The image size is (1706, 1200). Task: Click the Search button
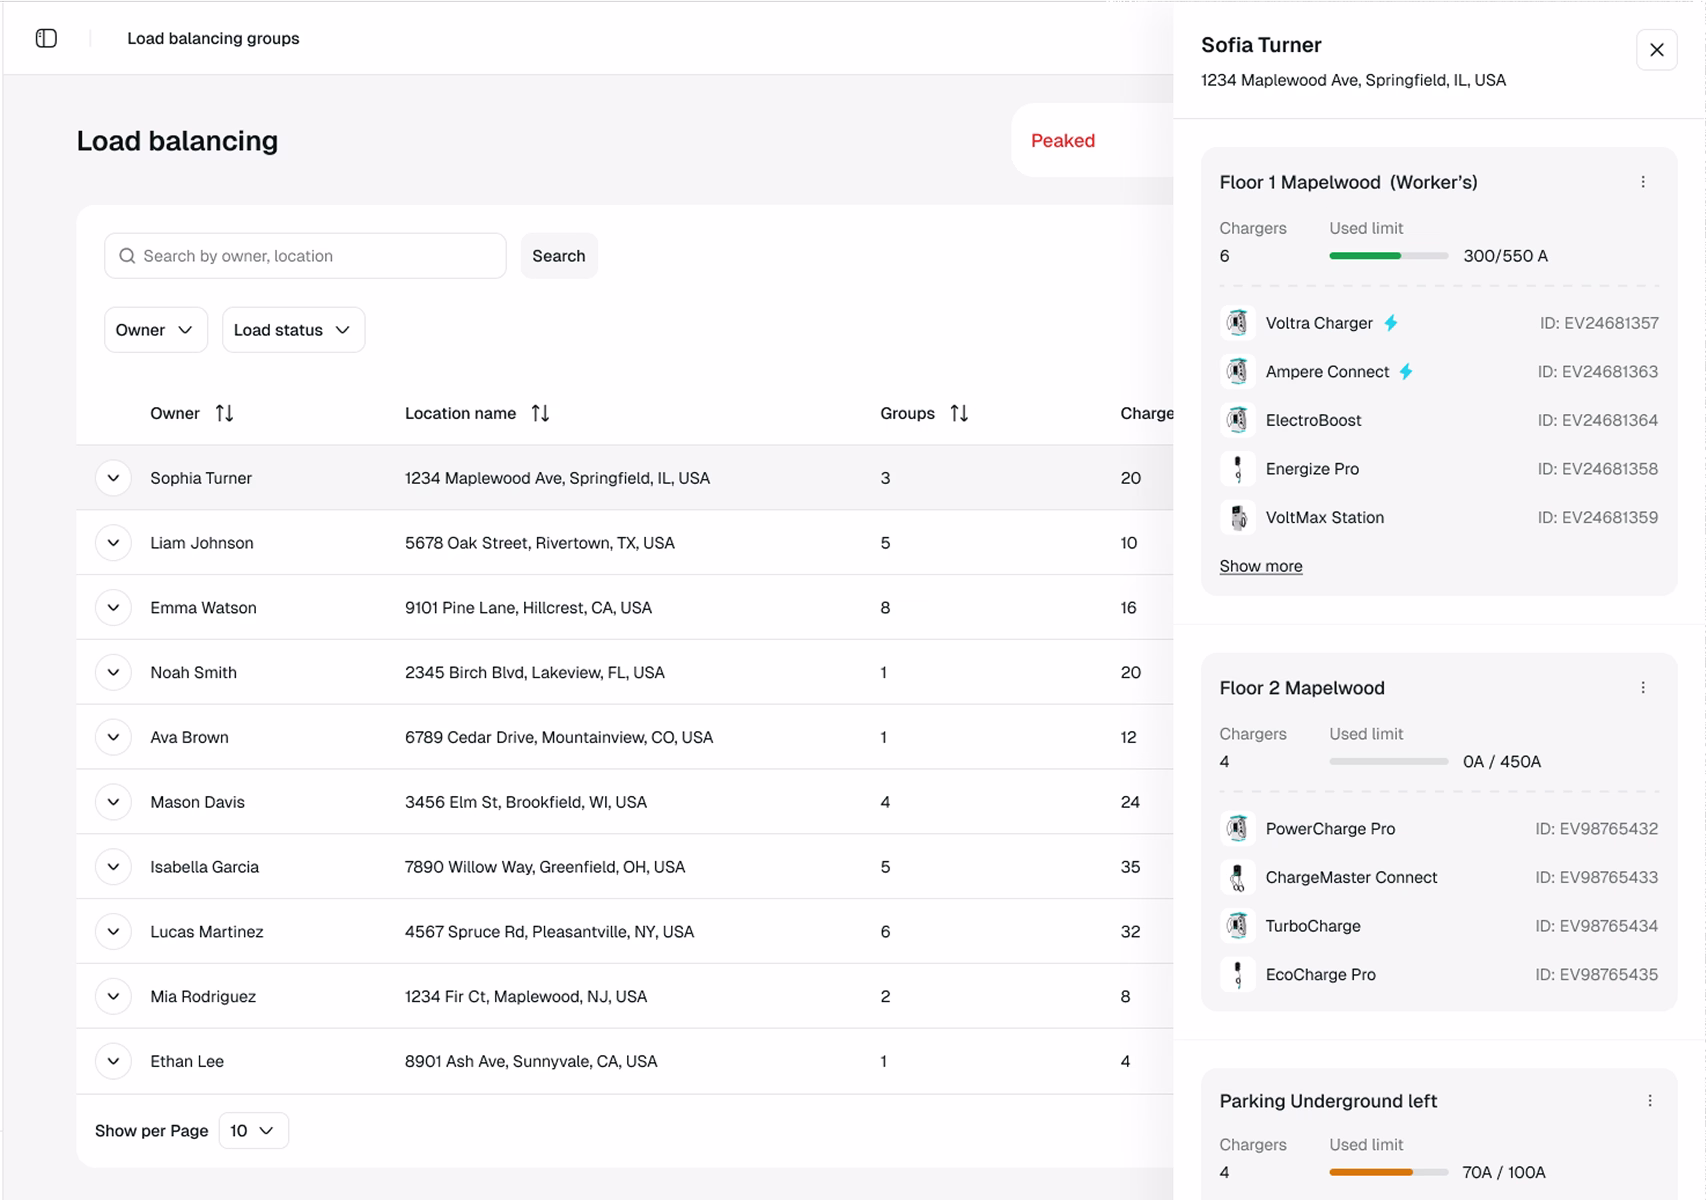(559, 256)
